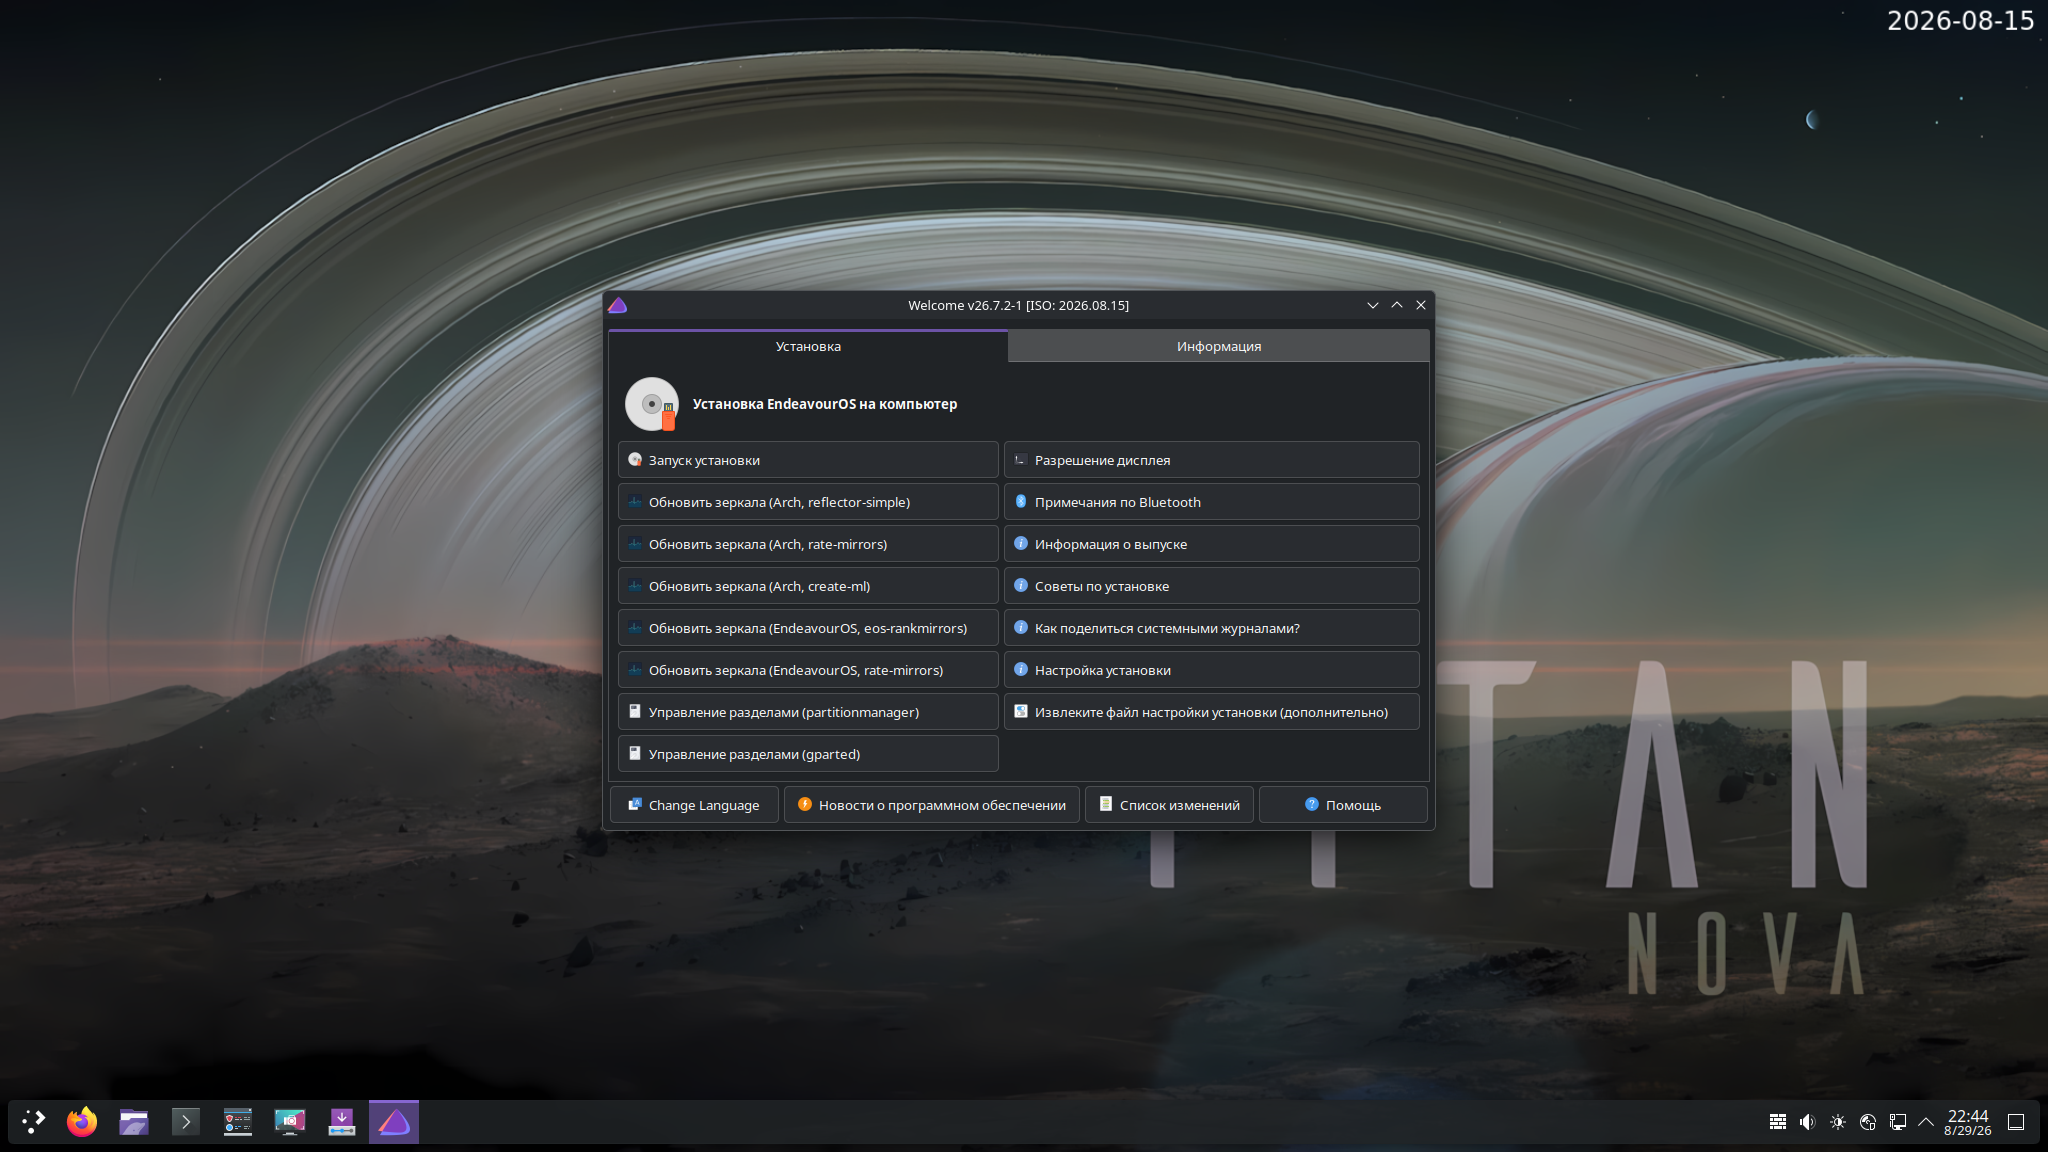
Task: Open Новости о программном обеспечении
Action: [x=932, y=805]
